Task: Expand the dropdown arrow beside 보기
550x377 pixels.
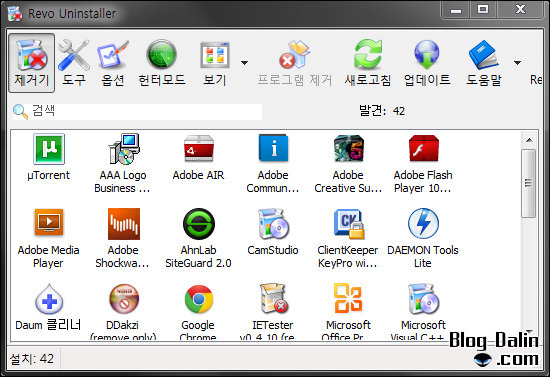Action: tap(244, 63)
